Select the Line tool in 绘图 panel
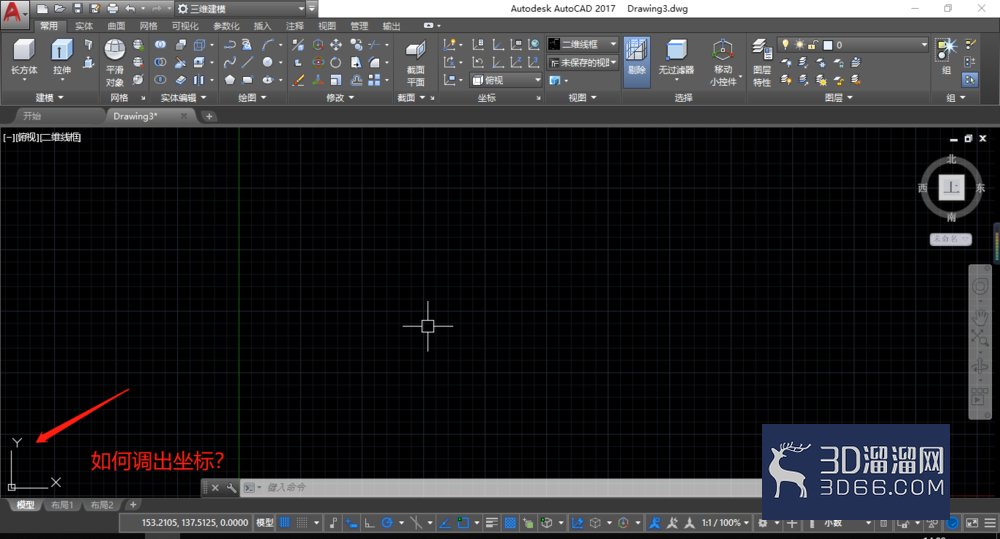 tap(248, 63)
